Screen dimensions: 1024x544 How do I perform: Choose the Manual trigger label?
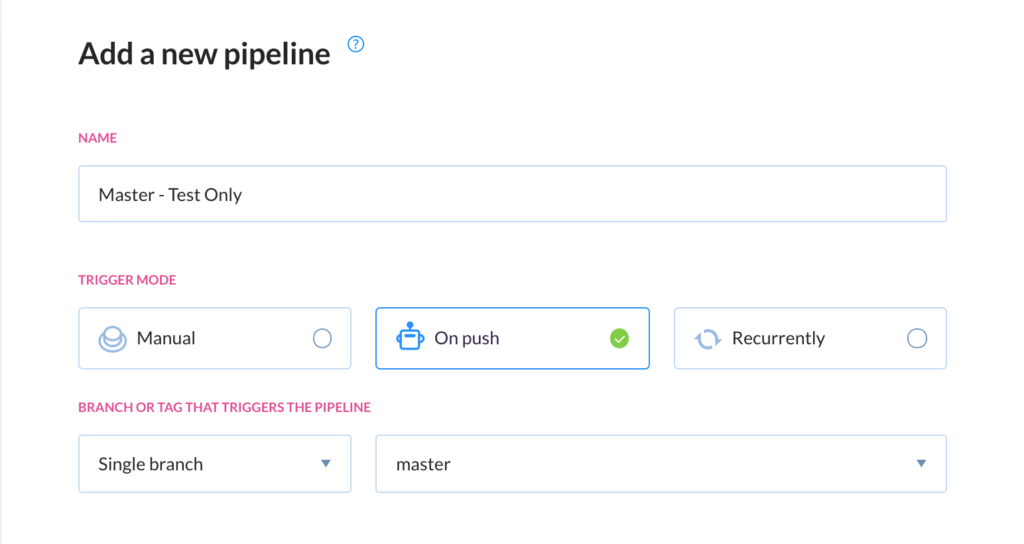point(166,339)
